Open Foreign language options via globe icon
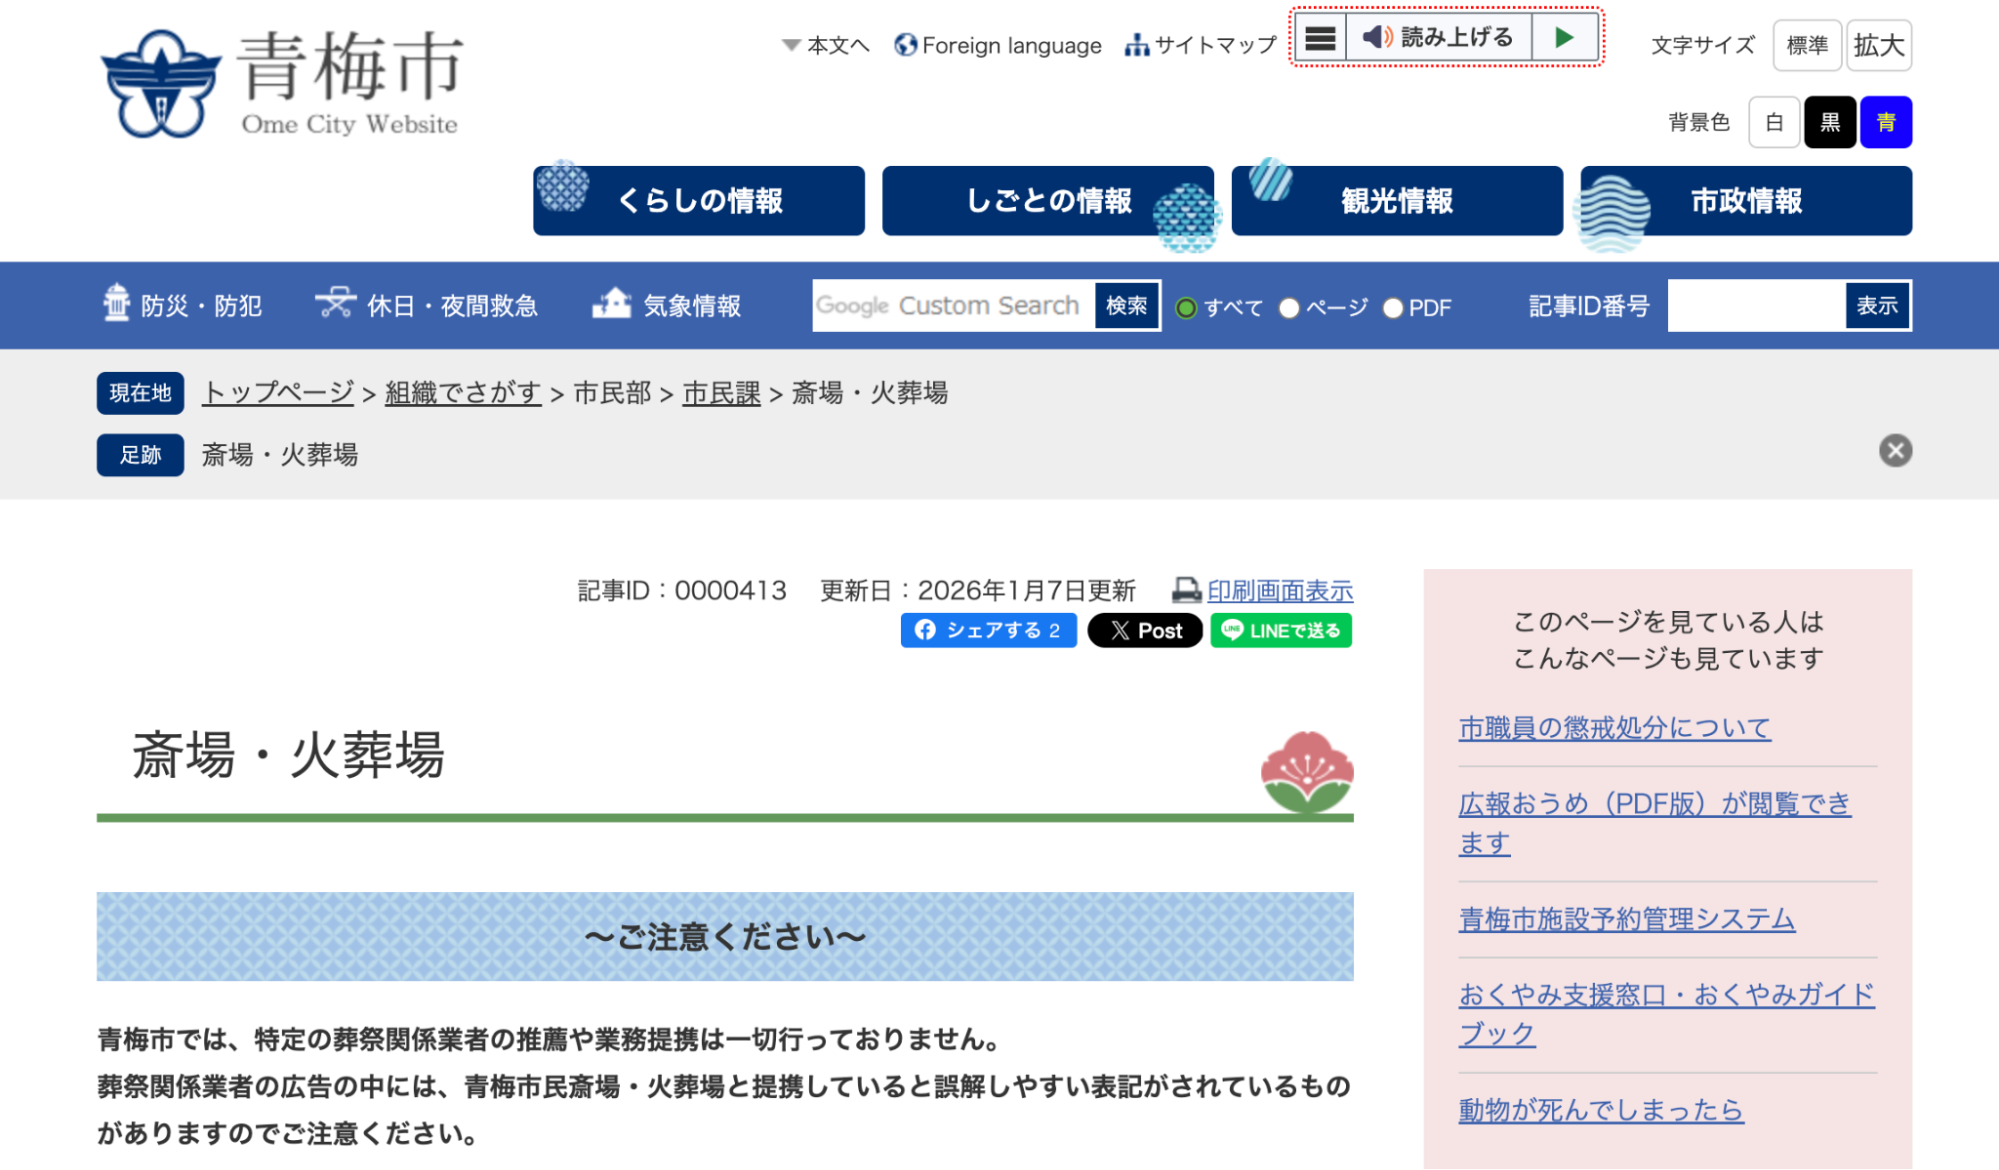 tap(997, 45)
